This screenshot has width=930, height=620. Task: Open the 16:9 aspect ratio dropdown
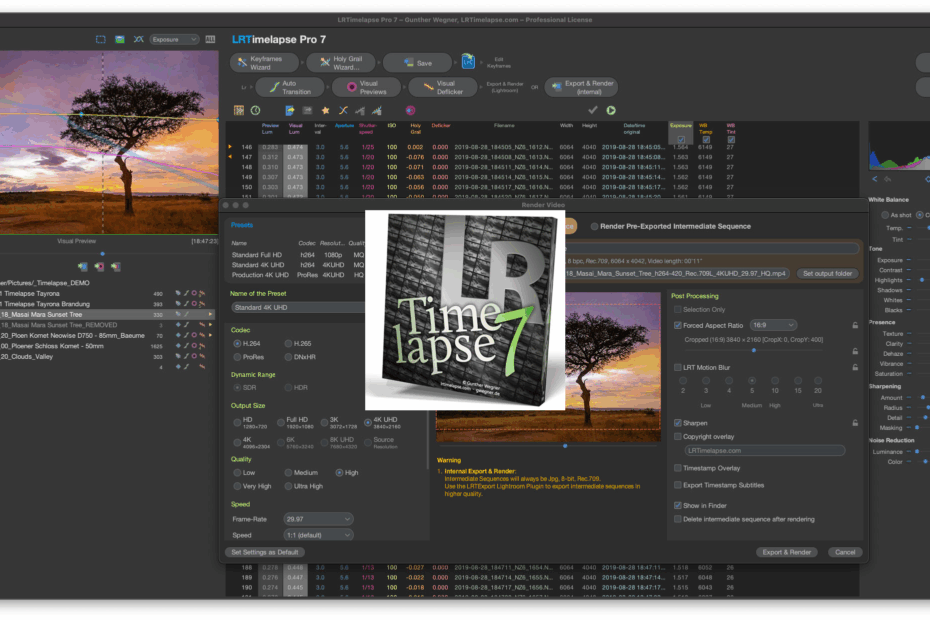coord(773,325)
